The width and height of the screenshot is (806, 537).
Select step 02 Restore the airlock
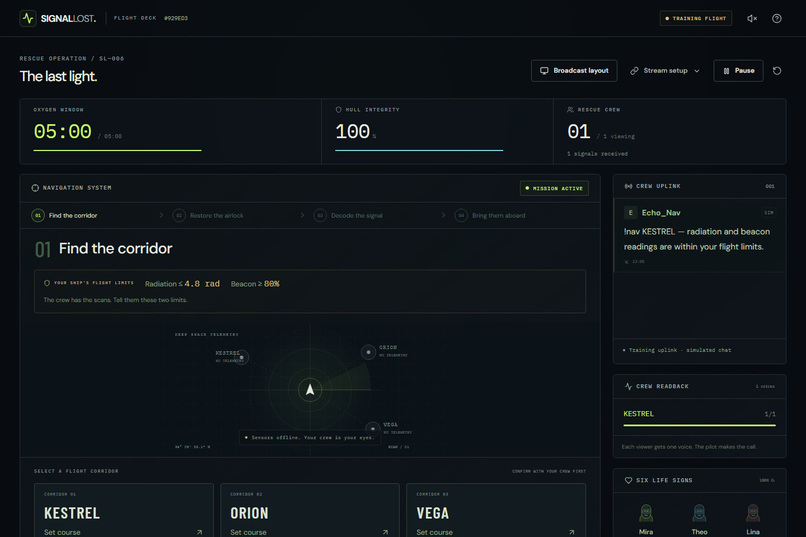208,215
